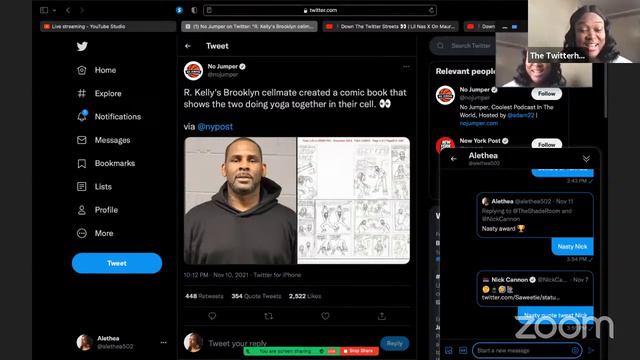Viewport: 640px width, 360px height.
Task: Switch to Down The Twitter Streets tab
Action: [x=391, y=27]
